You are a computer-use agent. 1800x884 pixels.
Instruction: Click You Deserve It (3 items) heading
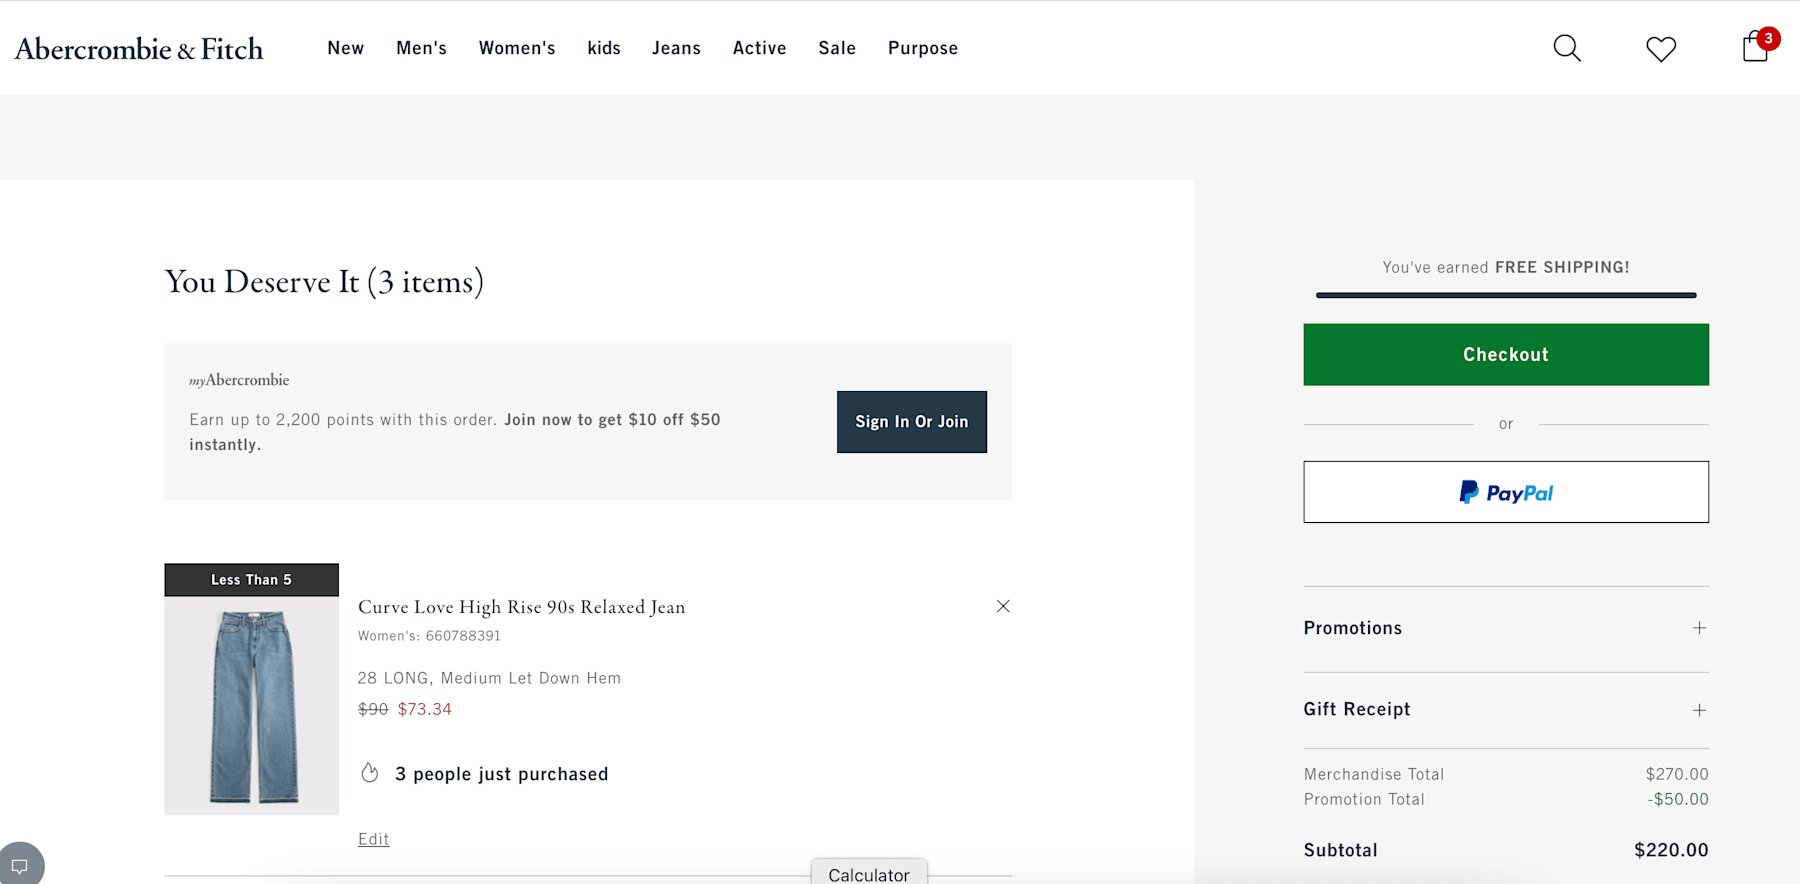[x=324, y=282]
